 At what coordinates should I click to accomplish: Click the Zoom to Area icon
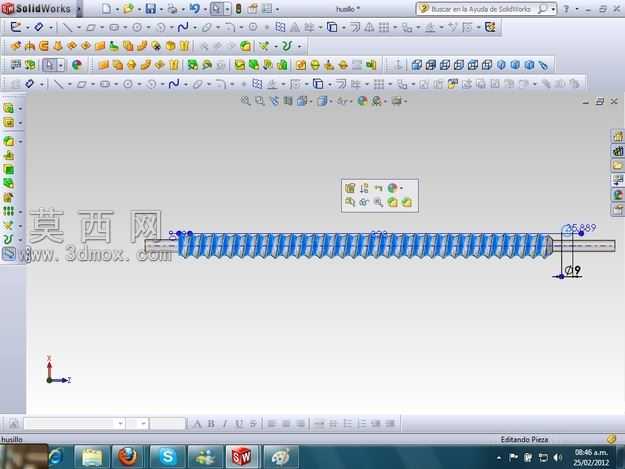point(259,101)
